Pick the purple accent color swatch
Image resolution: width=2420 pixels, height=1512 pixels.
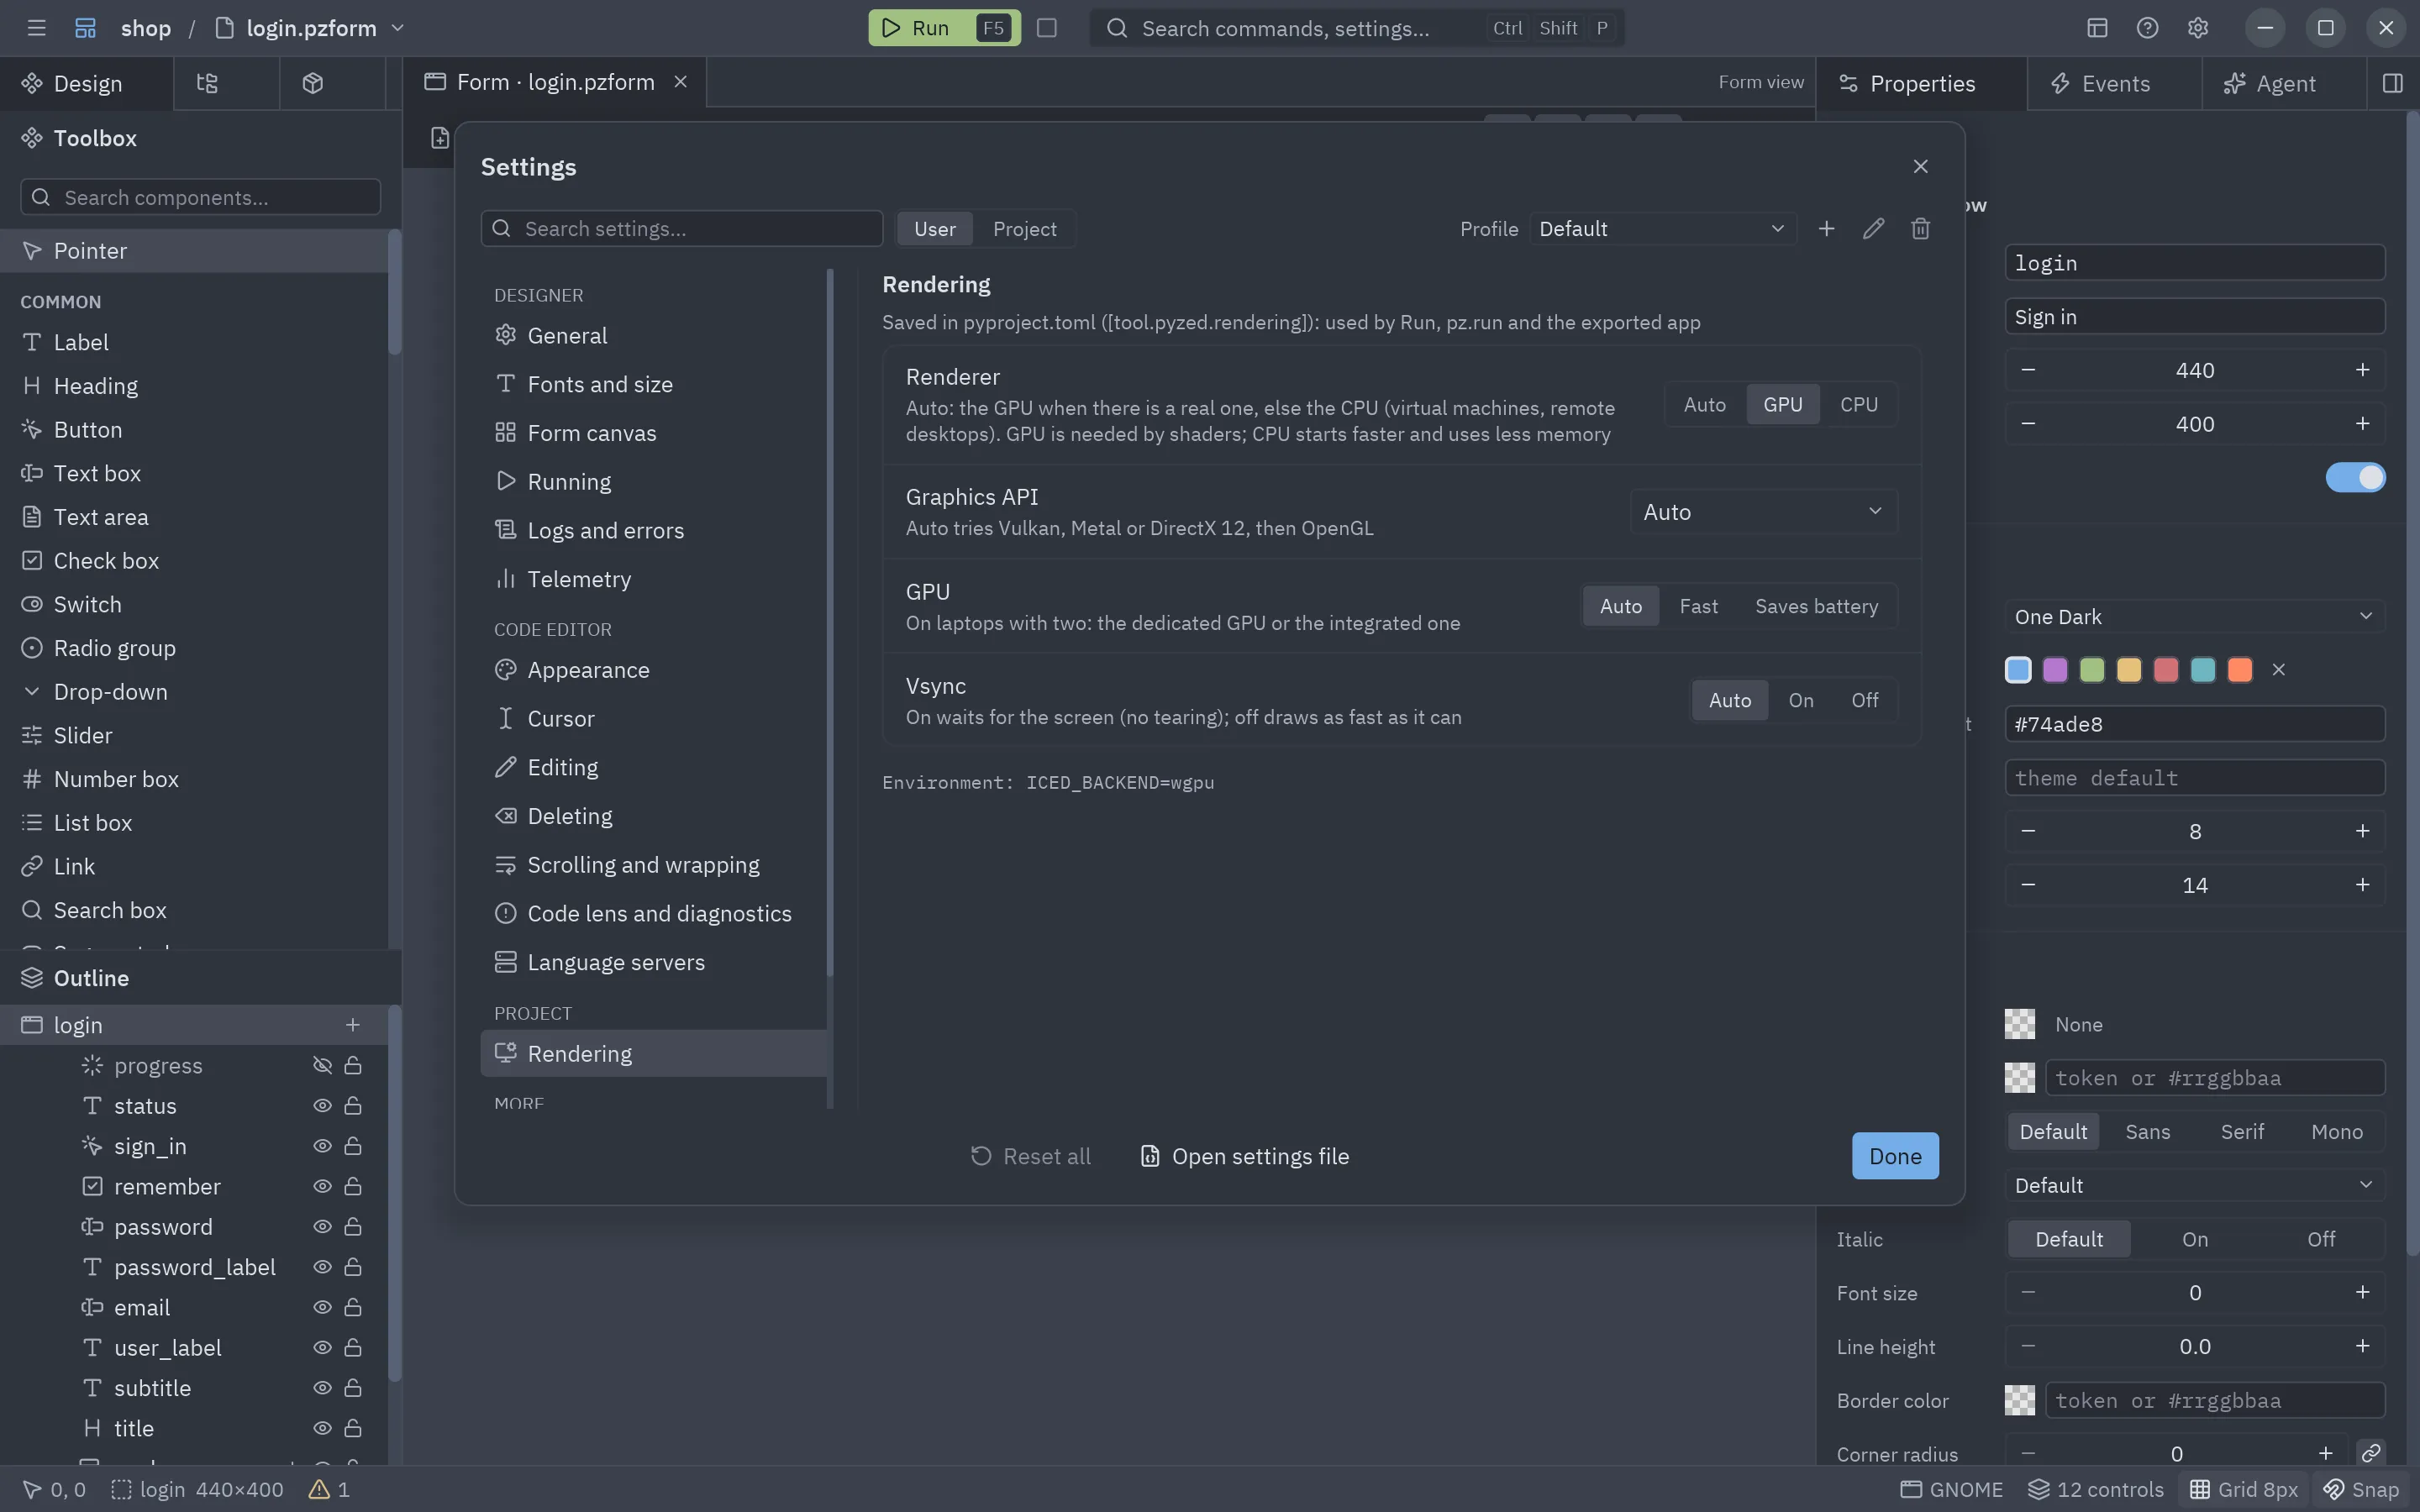(2055, 670)
